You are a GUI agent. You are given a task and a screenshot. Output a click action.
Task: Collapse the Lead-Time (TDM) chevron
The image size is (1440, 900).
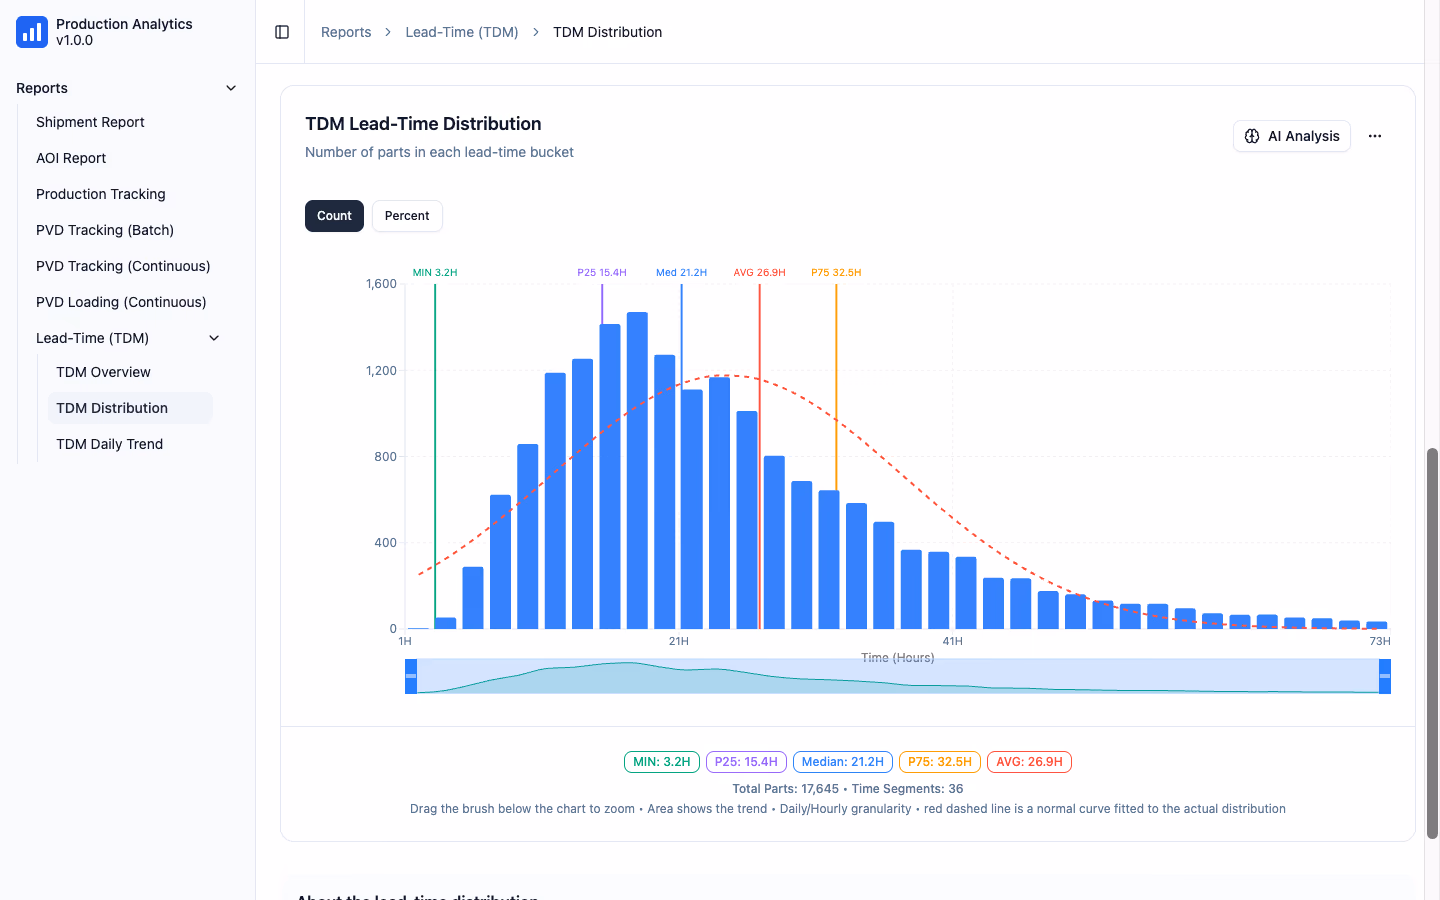[214, 338]
